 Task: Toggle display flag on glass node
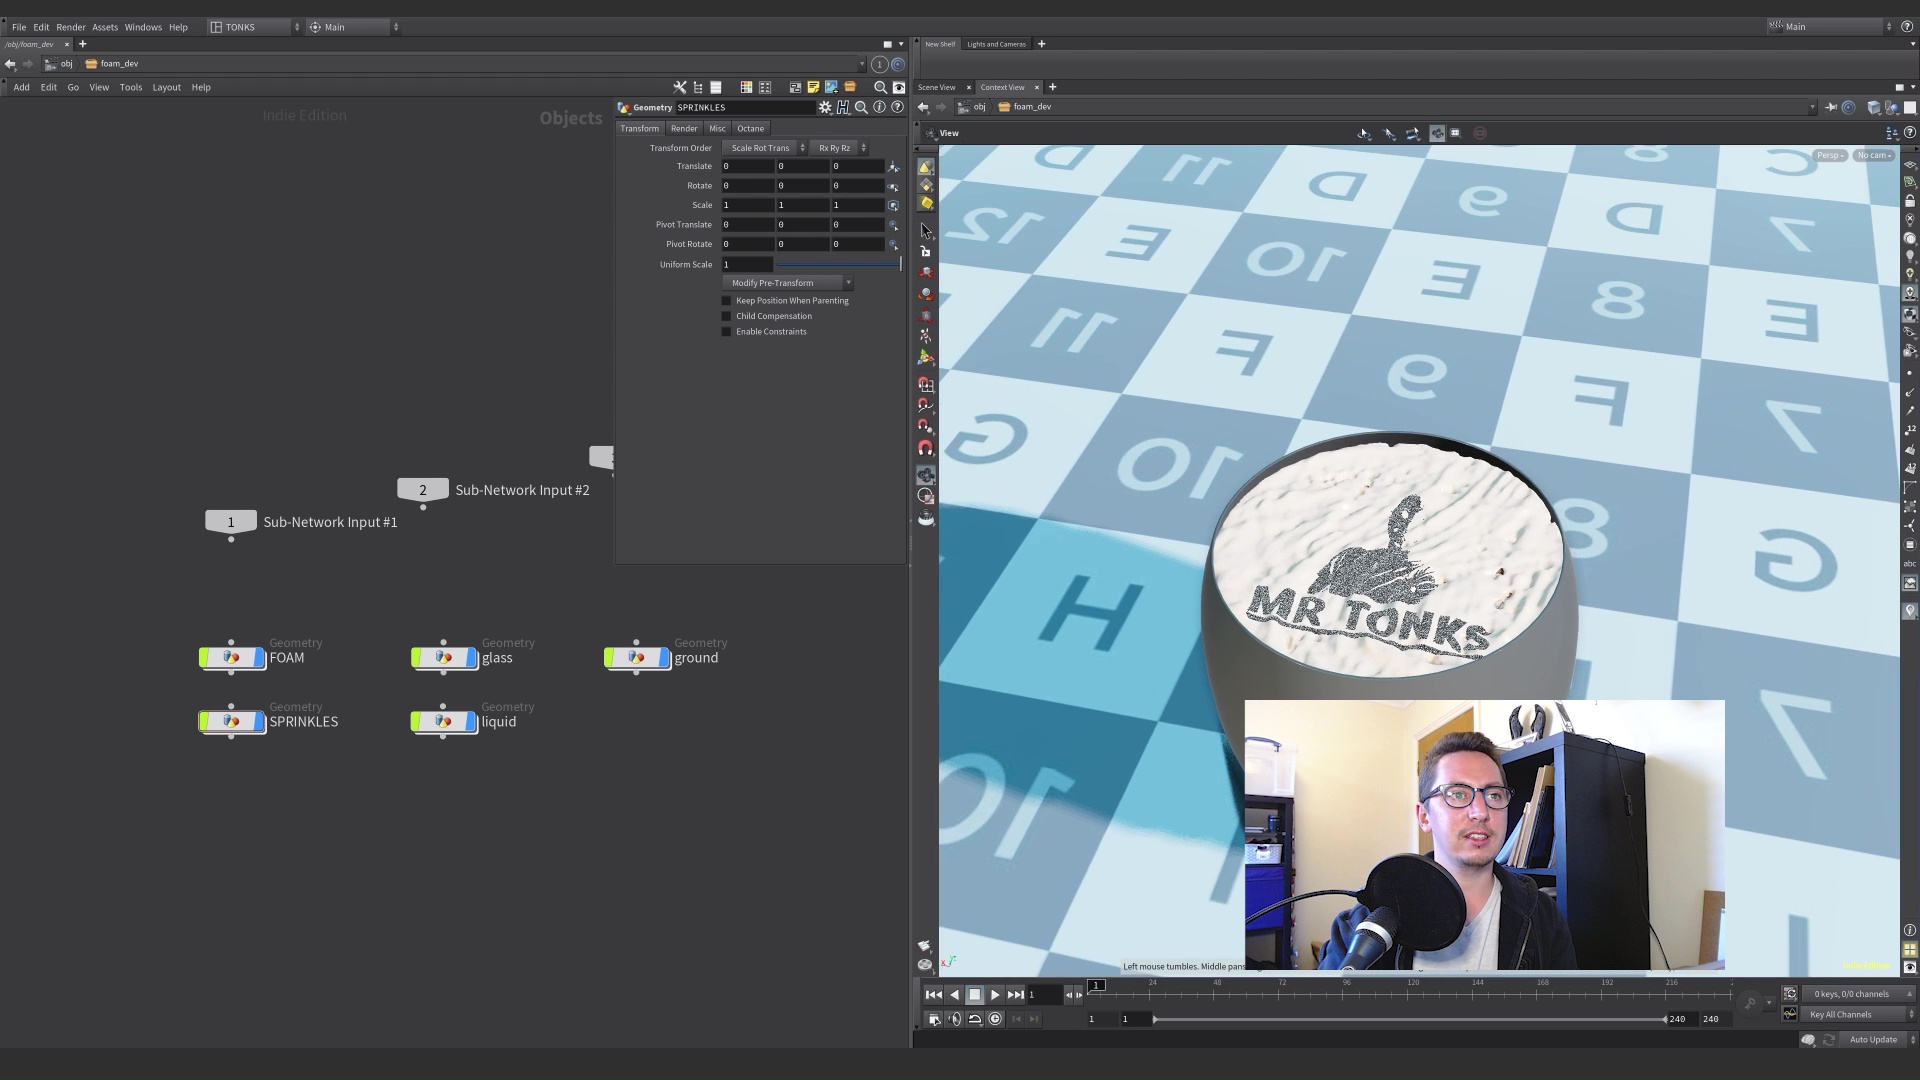[x=473, y=657]
